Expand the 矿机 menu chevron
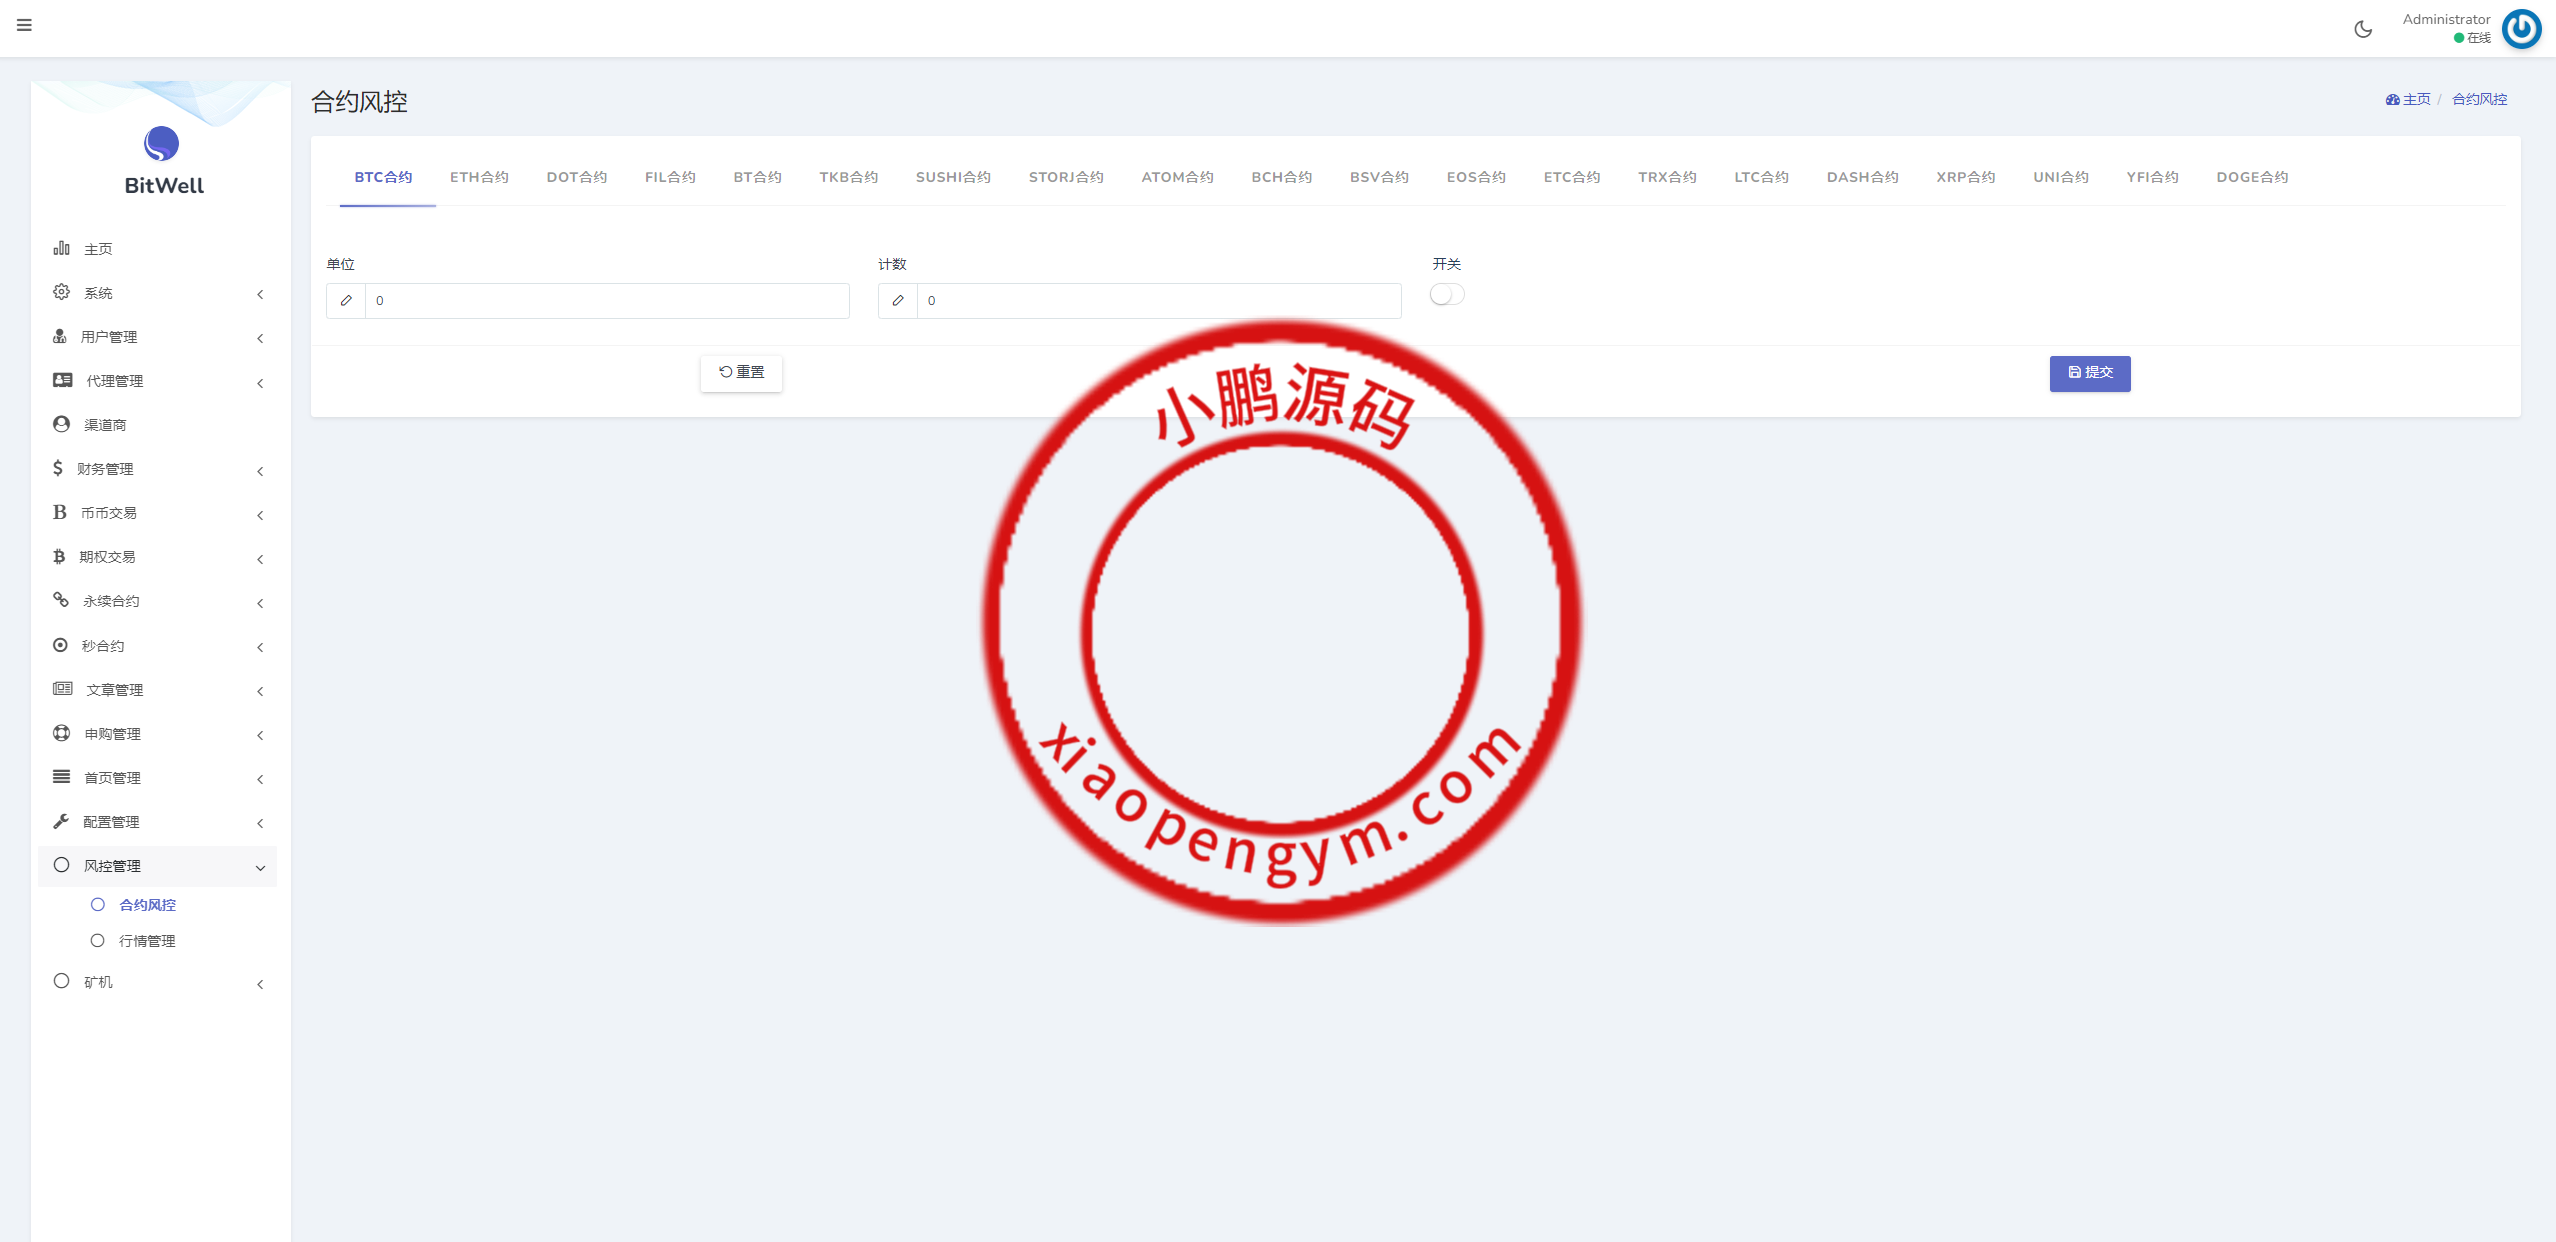Screen dimensions: 2556x1242 (x=260, y=983)
